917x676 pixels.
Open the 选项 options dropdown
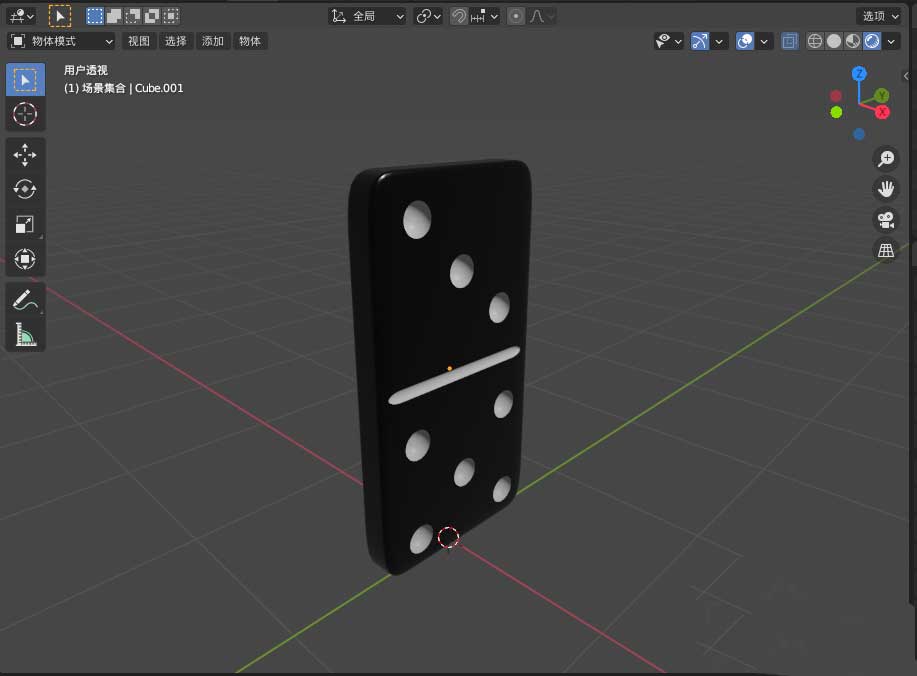click(x=878, y=16)
